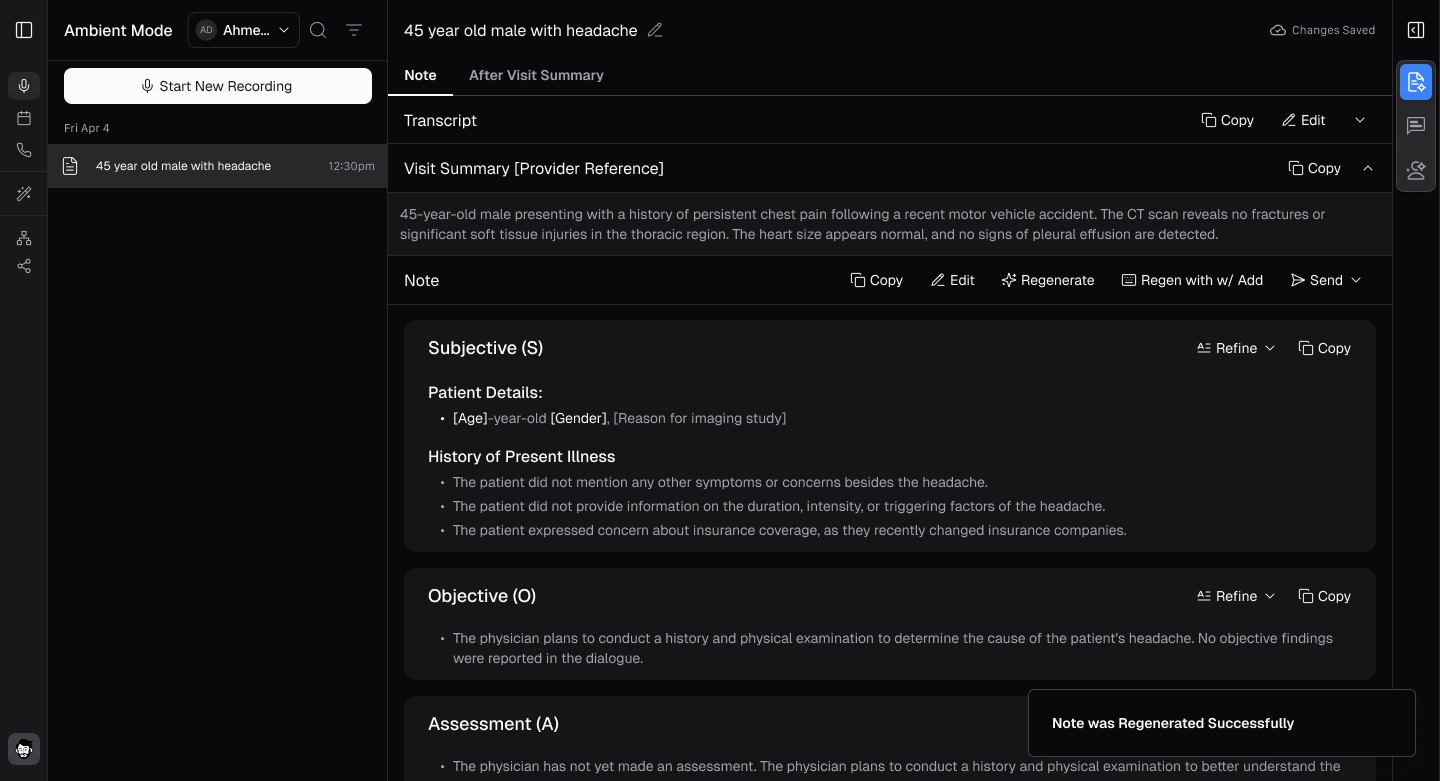Open the Send dropdown in Note toolbar
This screenshot has width=1440, height=781.
pos(1326,280)
